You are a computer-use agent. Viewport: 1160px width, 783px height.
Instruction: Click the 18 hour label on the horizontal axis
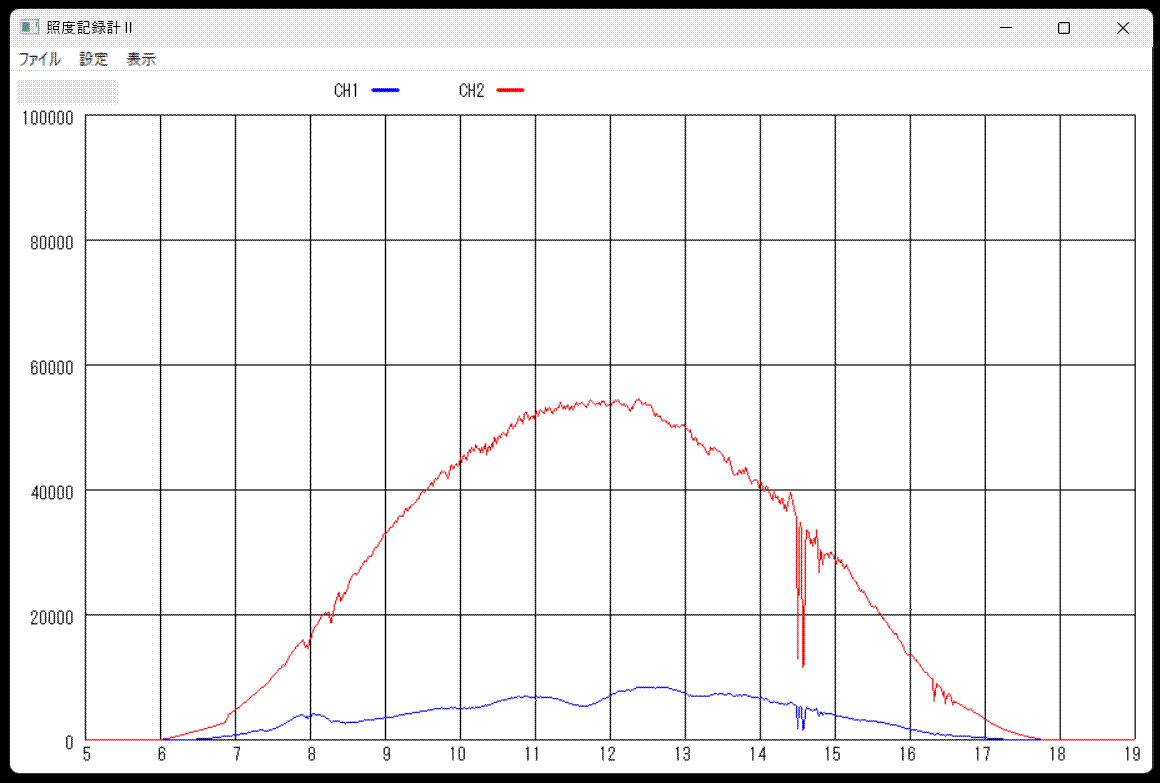[x=1059, y=755]
